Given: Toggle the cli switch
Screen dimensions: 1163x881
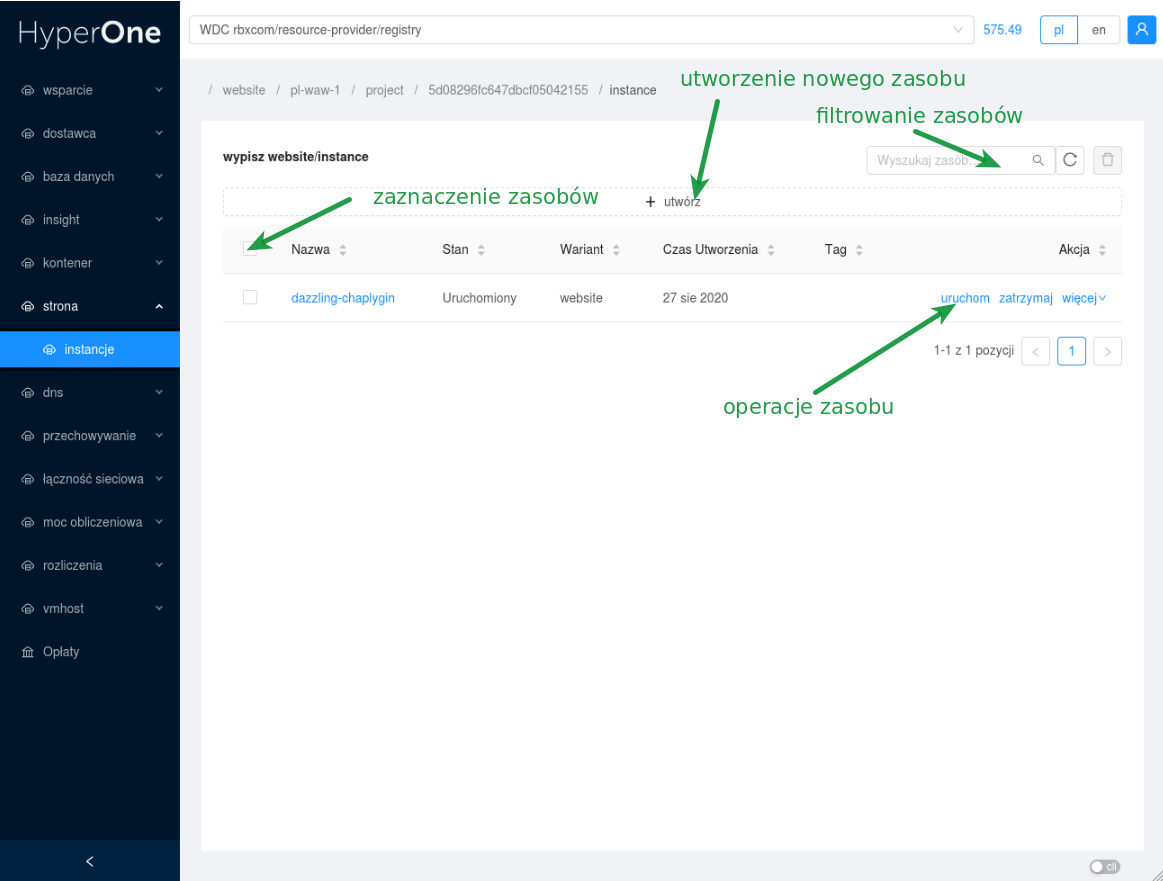Looking at the screenshot, I should tap(1104, 866).
